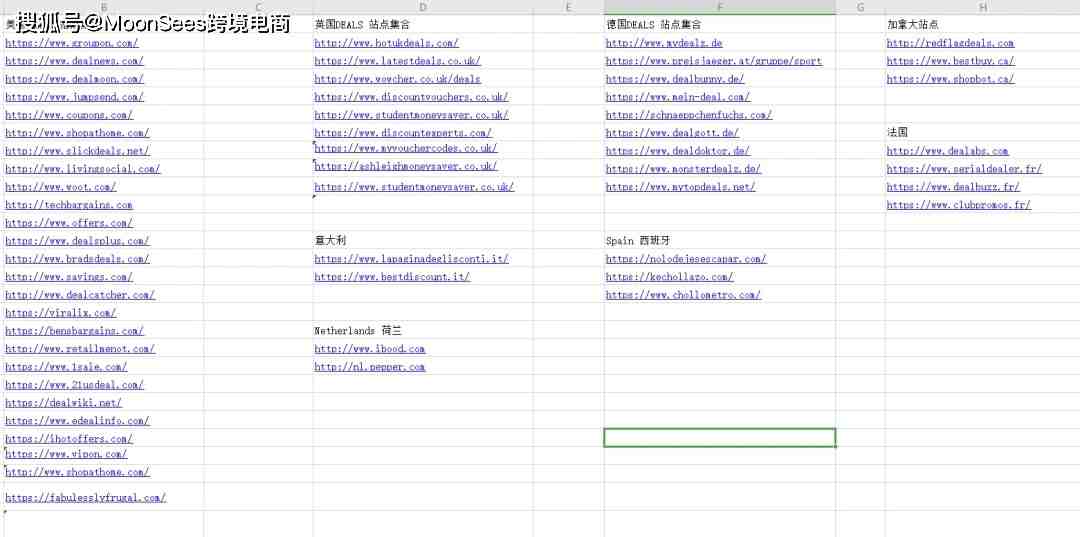Open the dealbuzz.fr link
The height and width of the screenshot is (537, 1080).
click(953, 187)
